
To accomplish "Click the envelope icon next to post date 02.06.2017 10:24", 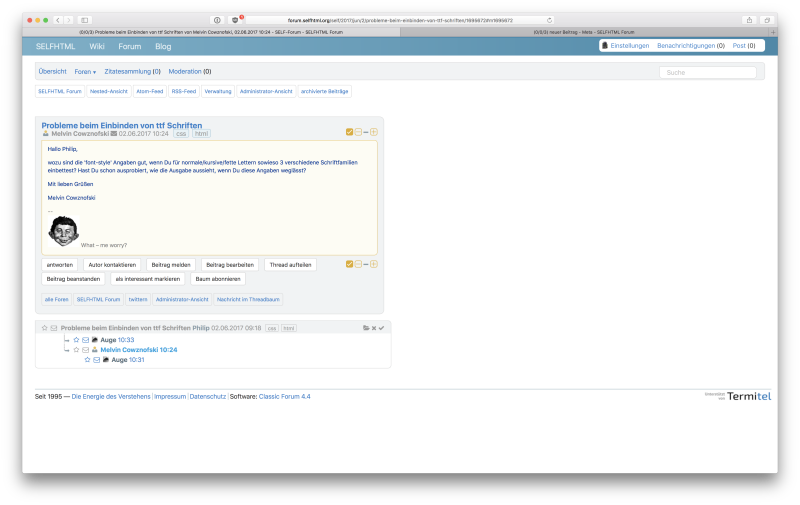I will click(x=114, y=134).
